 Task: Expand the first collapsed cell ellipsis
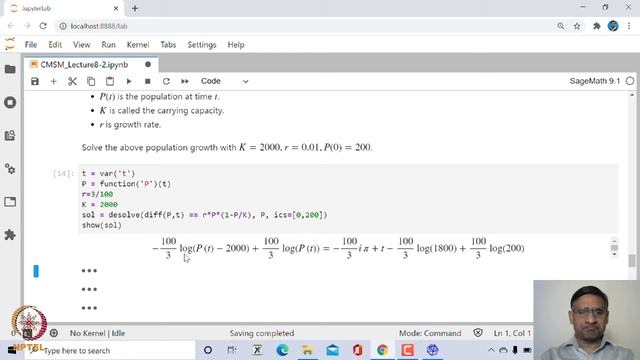89,271
